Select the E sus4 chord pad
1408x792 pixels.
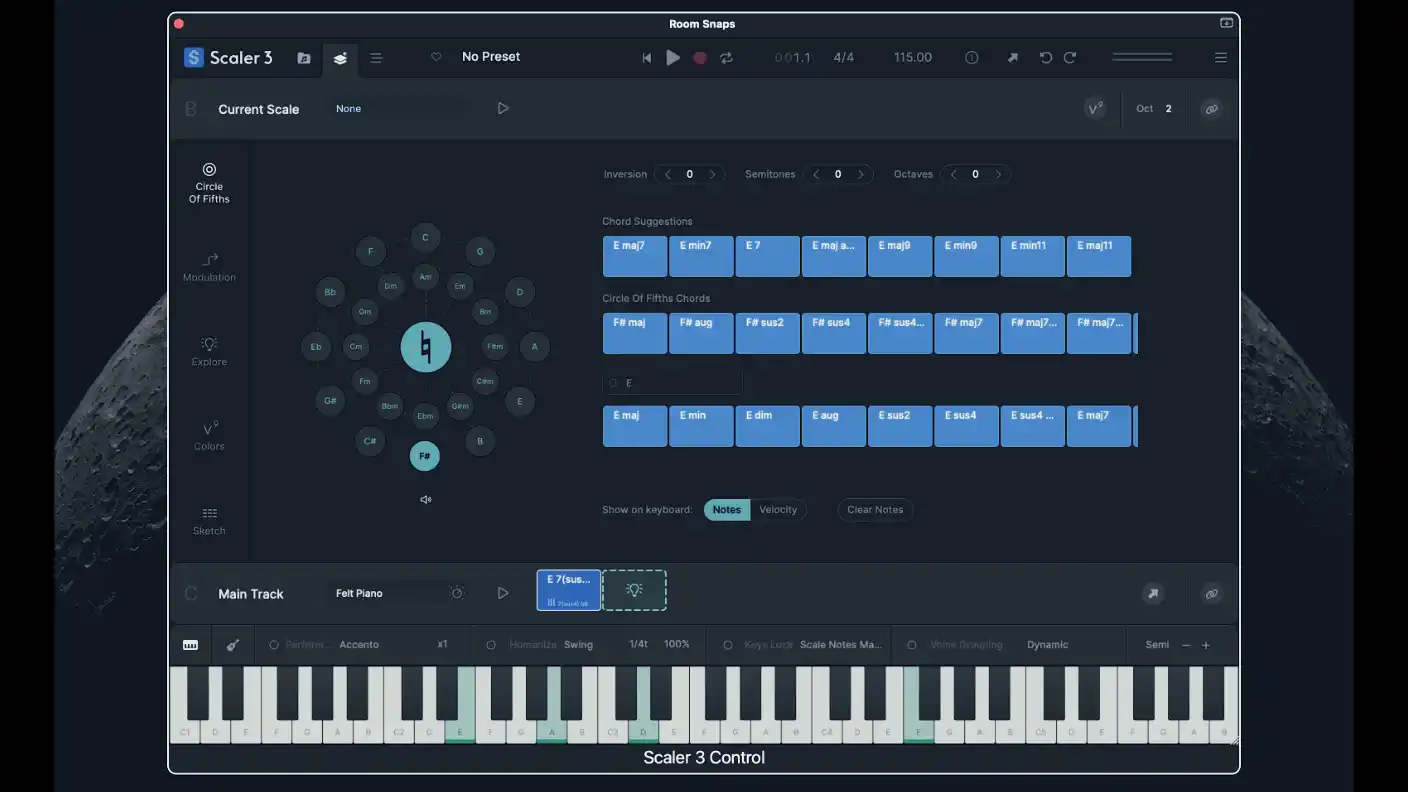pyautogui.click(x=966, y=426)
